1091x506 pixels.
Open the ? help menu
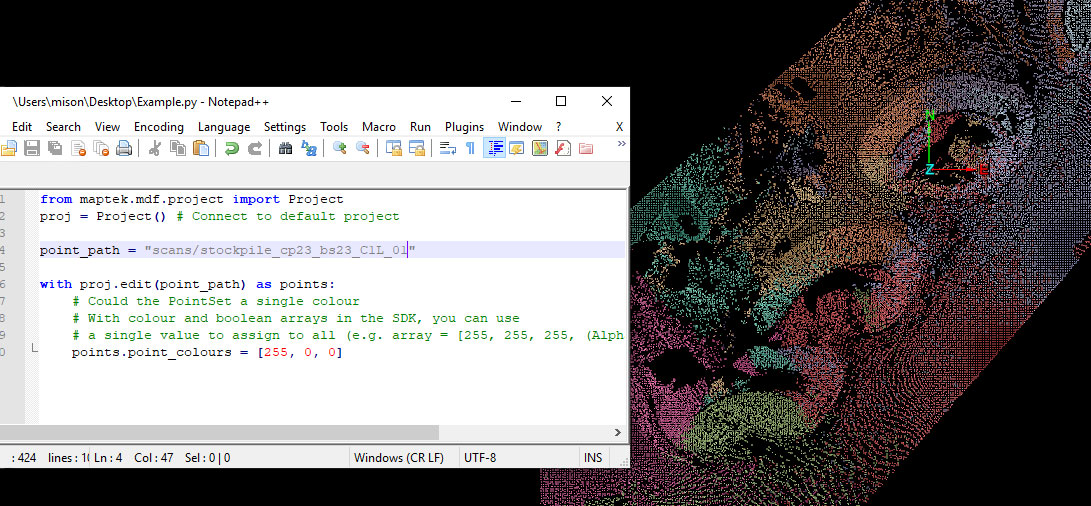(558, 127)
